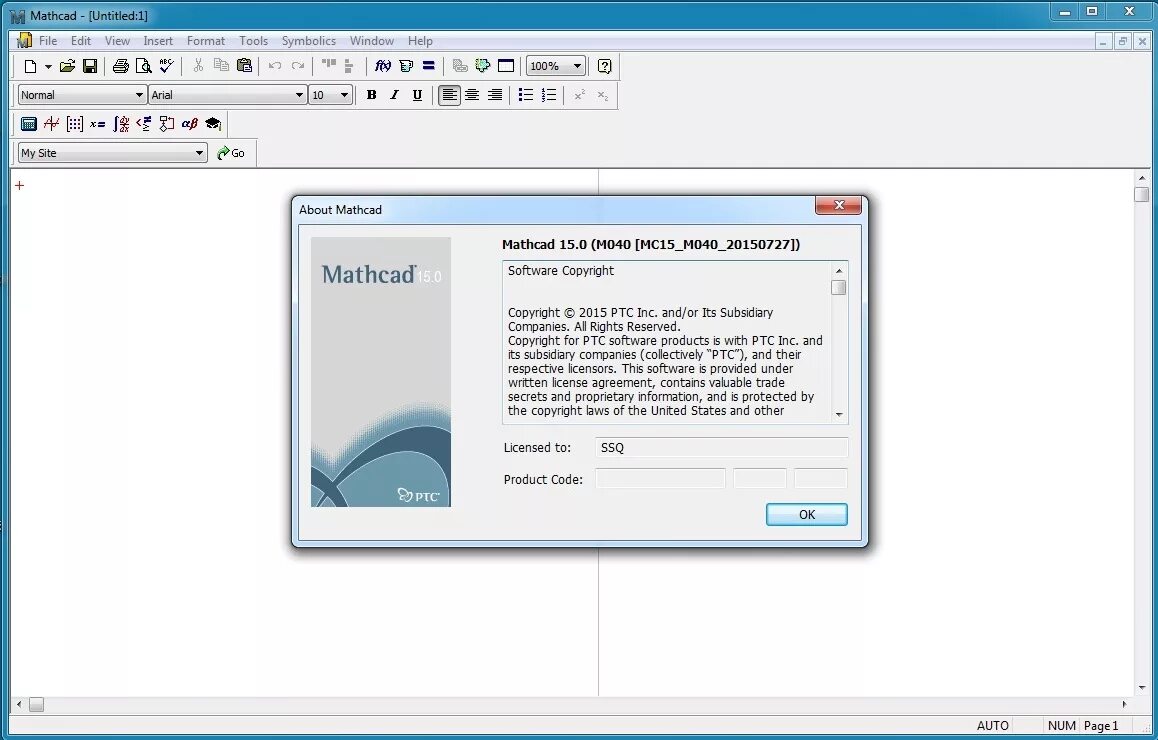The height and width of the screenshot is (740, 1158).
Task: Open the Symbolics menu
Action: point(309,41)
